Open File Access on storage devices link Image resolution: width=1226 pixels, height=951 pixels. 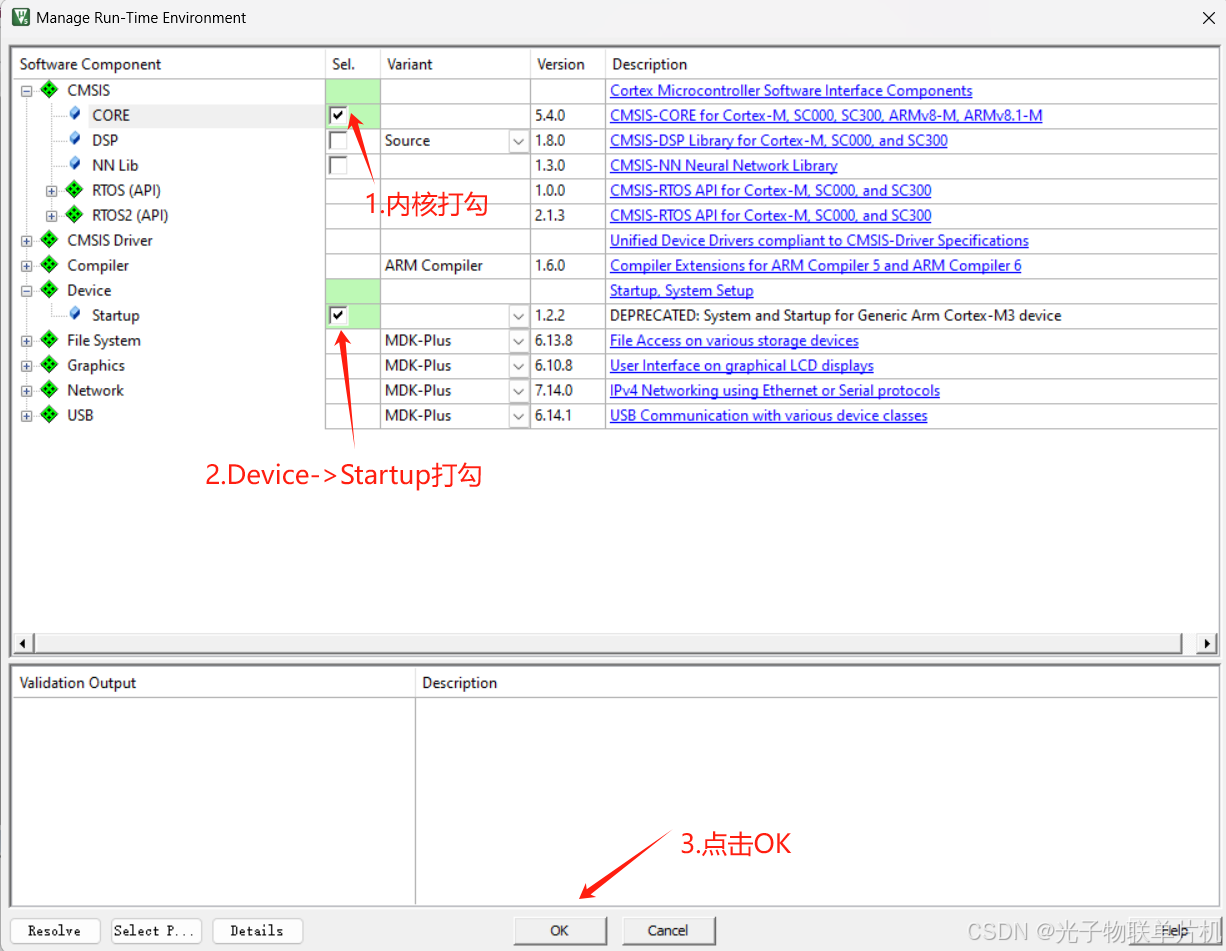click(734, 341)
